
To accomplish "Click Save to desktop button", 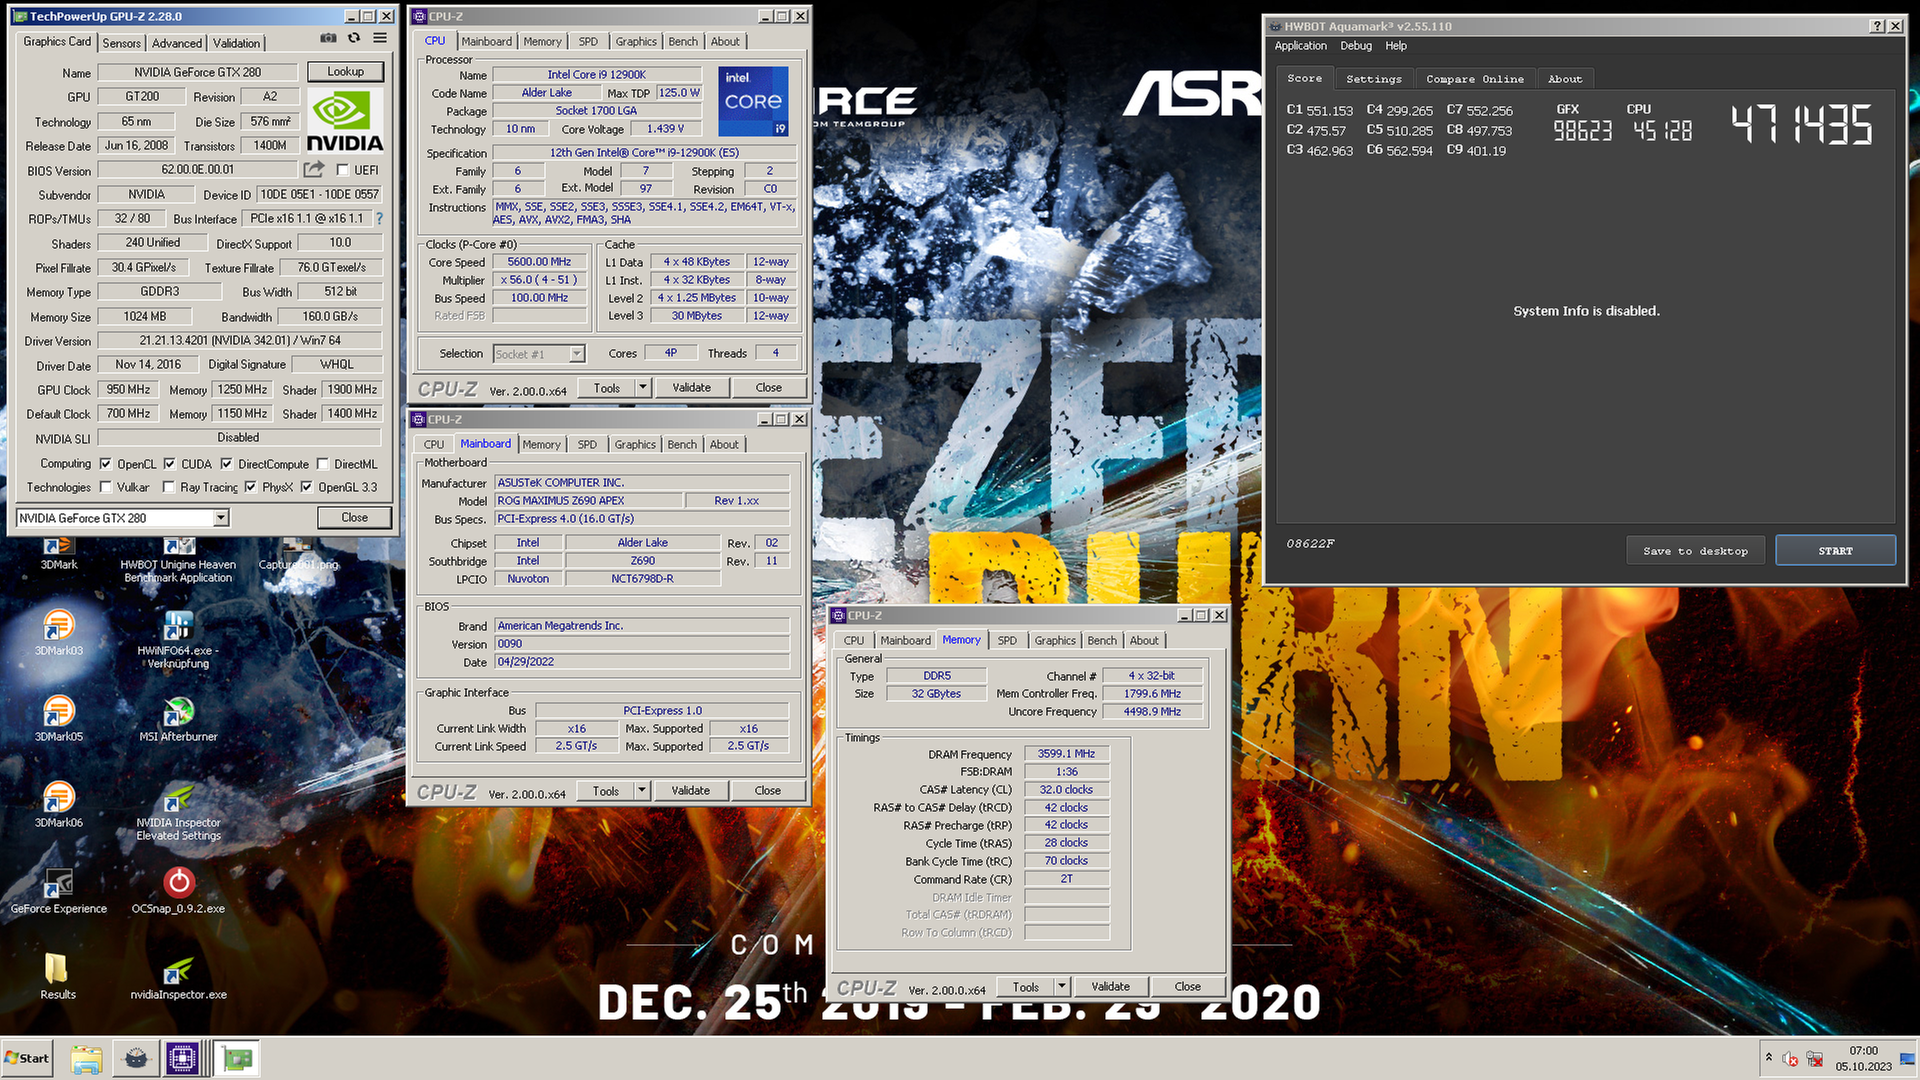I will tap(1695, 551).
